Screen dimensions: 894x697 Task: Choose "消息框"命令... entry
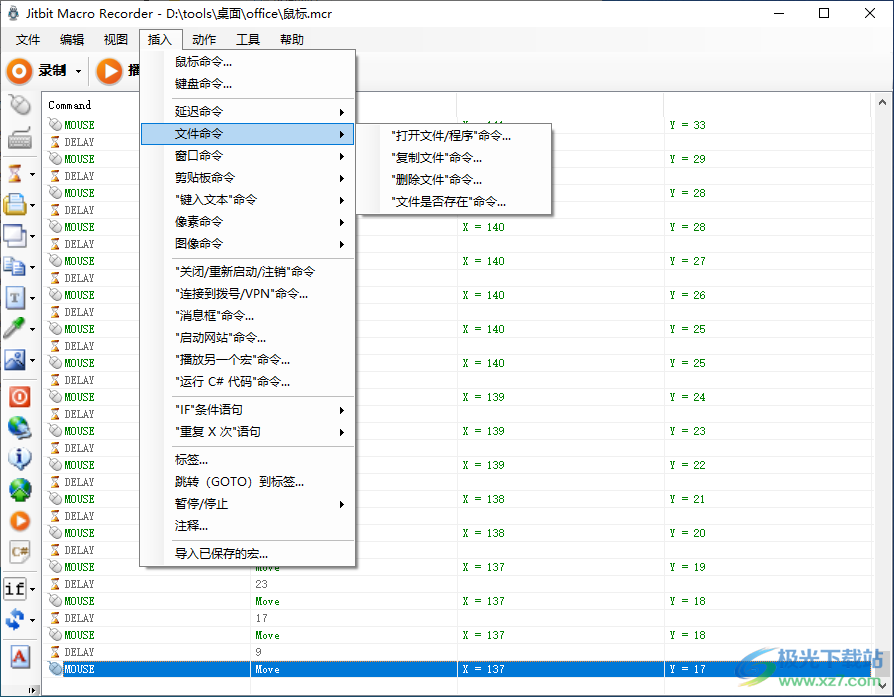[247, 316]
